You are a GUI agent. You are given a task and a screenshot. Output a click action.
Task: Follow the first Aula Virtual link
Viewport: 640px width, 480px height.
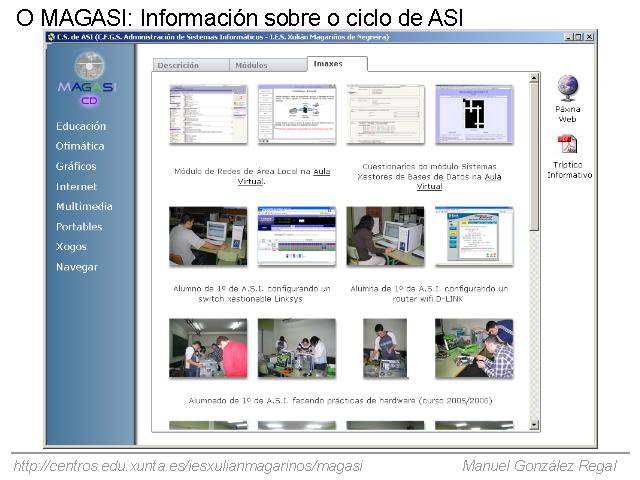(x=322, y=172)
